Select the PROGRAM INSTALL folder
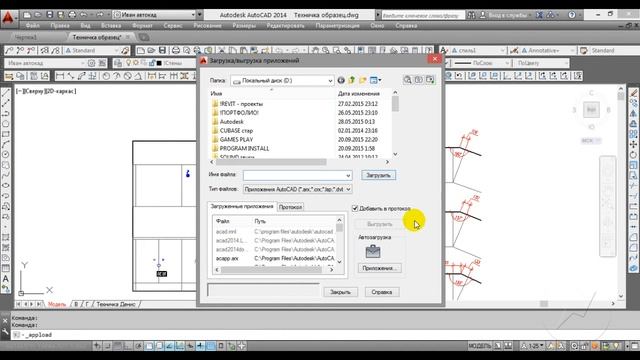This screenshot has width=640, height=360. (244, 149)
